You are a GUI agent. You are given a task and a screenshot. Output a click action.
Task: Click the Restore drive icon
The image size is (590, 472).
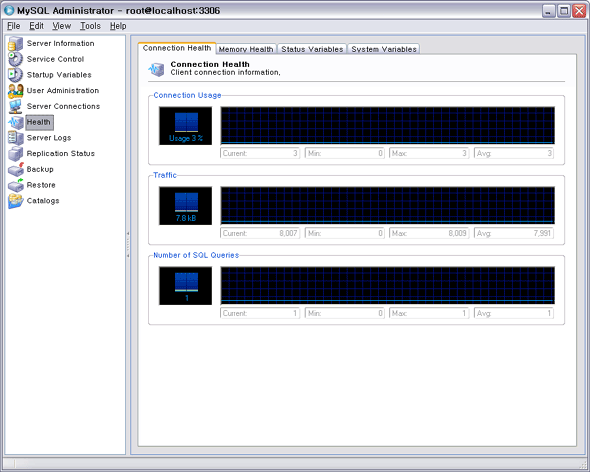(x=15, y=185)
